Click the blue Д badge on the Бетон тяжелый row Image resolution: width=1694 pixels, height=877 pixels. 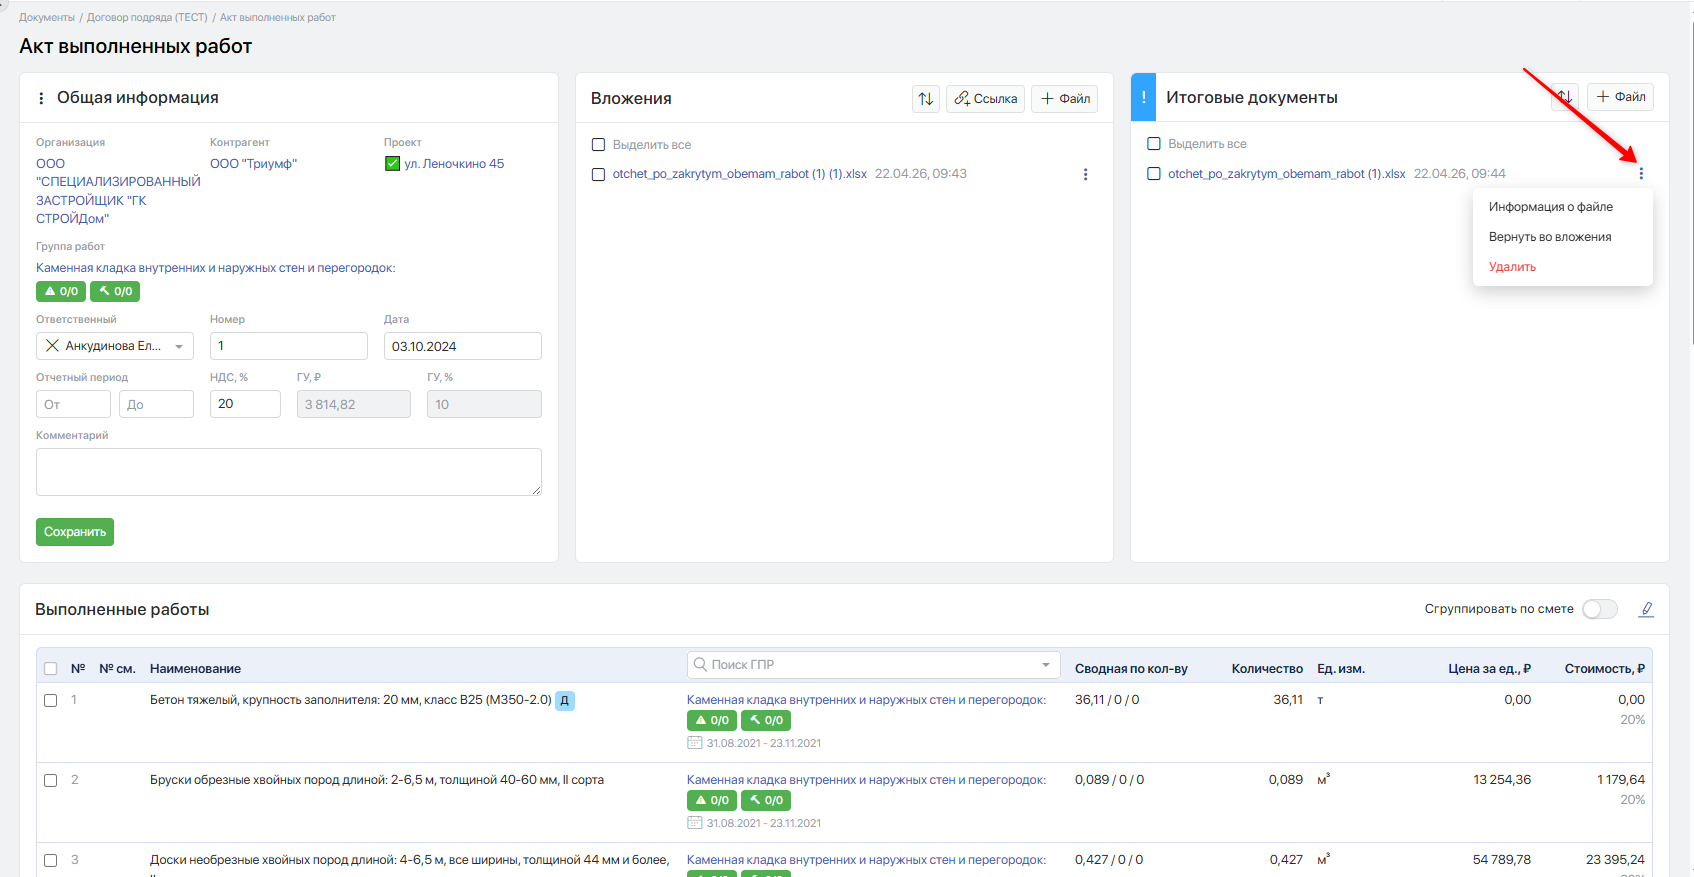(565, 700)
